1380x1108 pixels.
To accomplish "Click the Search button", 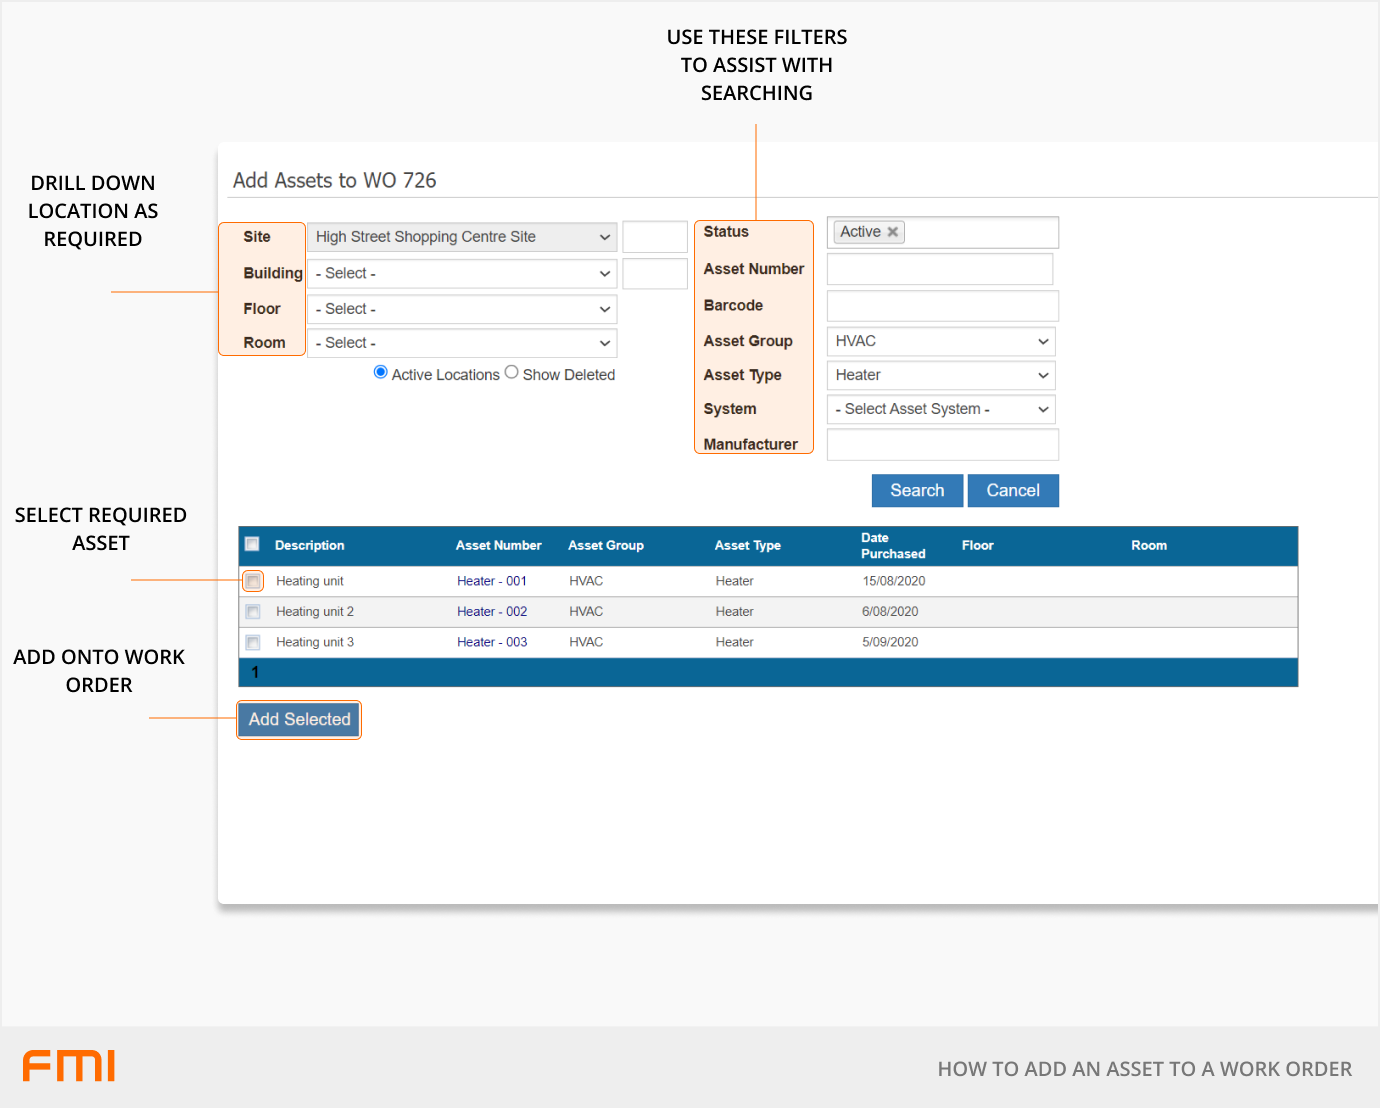I will coord(917,491).
